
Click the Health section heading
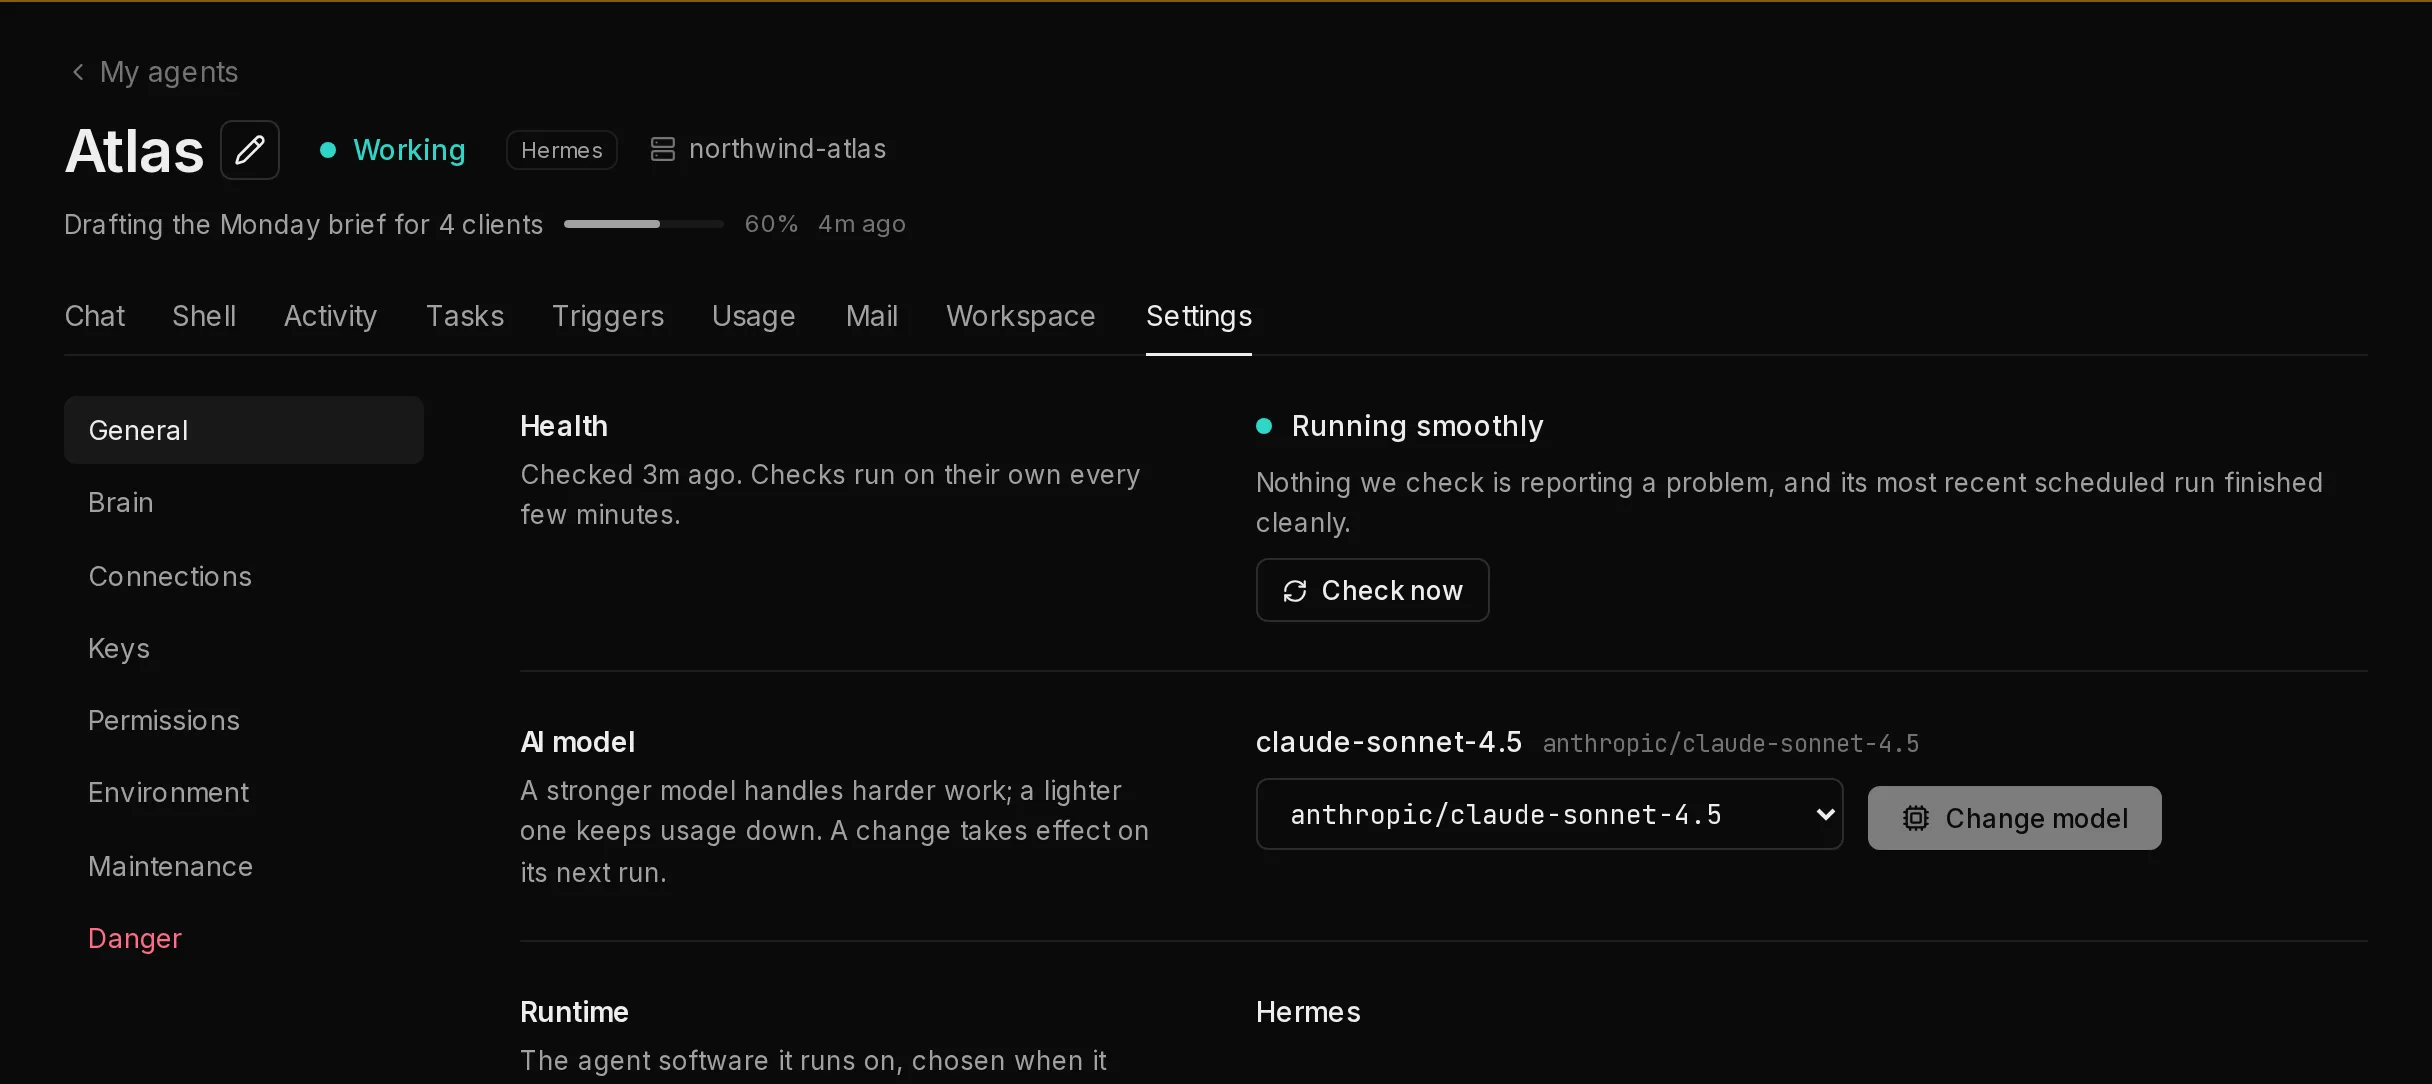(x=564, y=426)
